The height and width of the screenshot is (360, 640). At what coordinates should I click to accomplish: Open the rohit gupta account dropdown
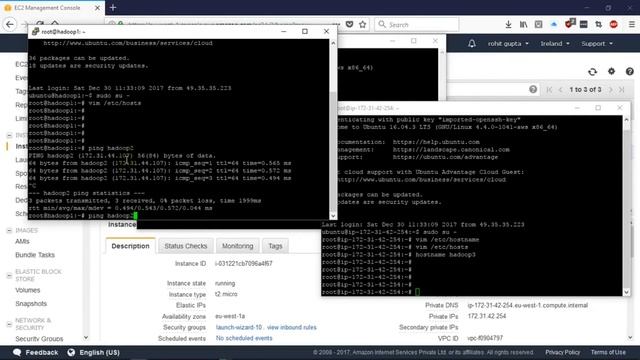(508, 44)
